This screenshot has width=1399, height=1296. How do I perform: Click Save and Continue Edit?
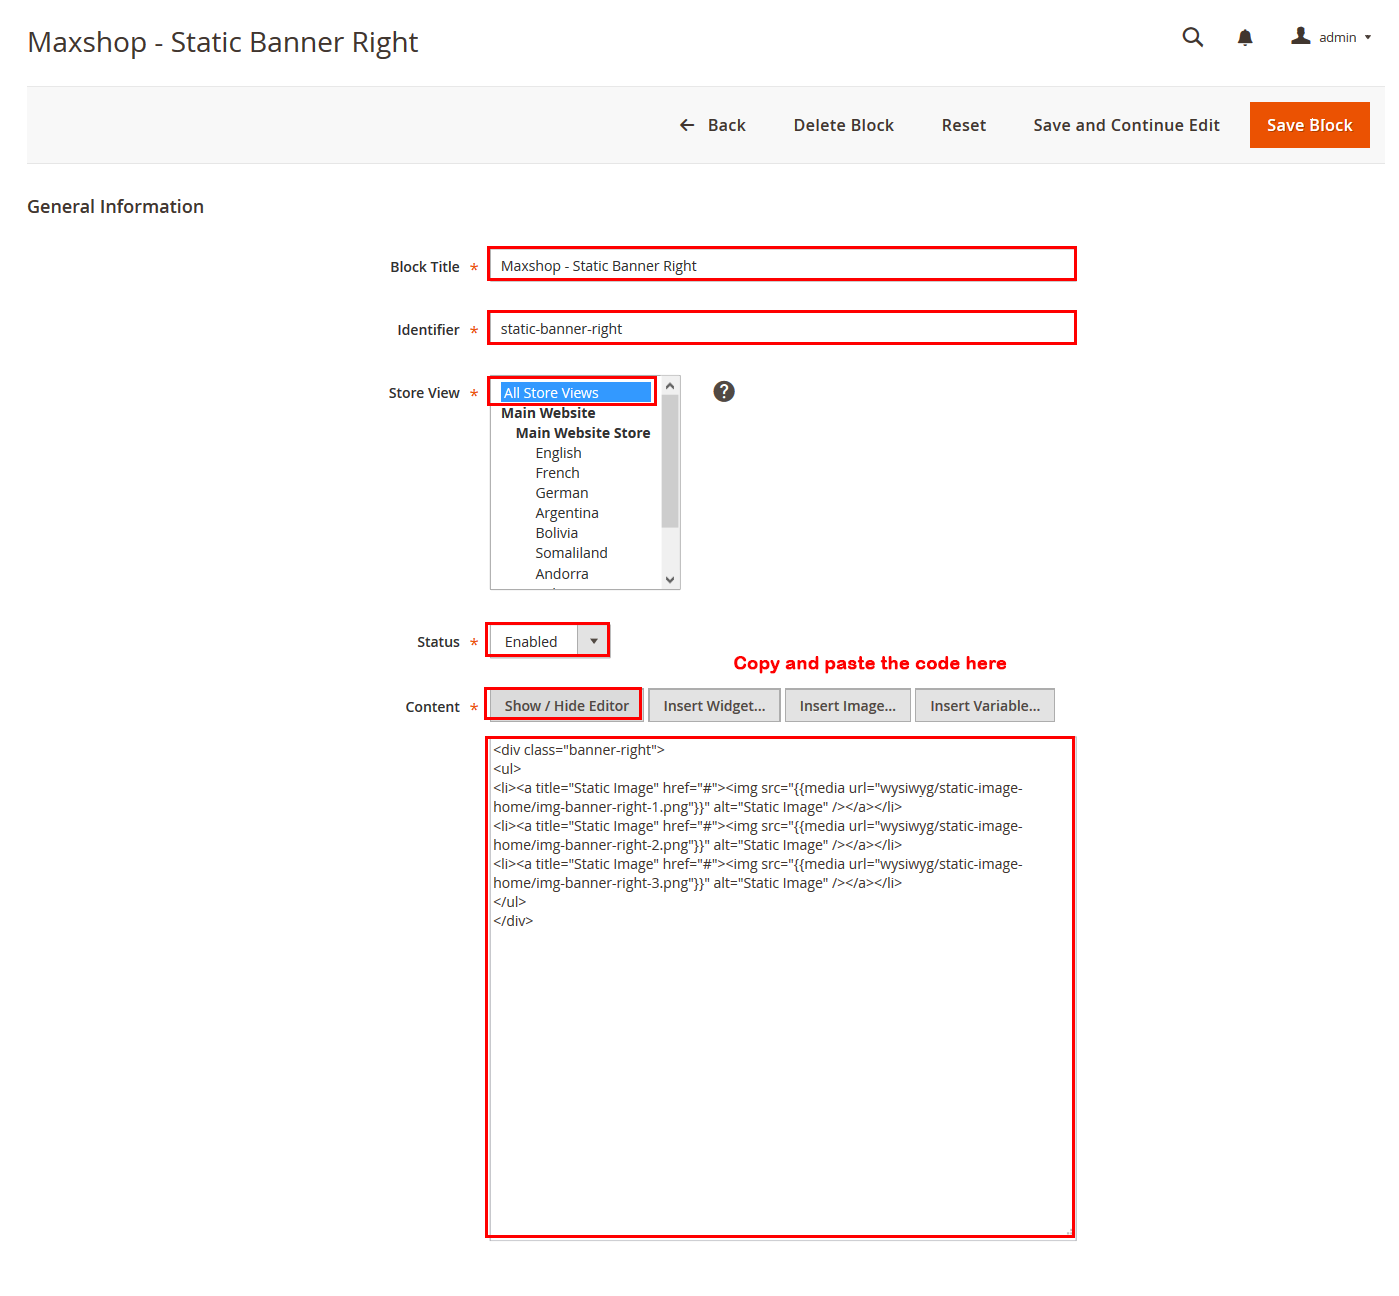coord(1126,125)
